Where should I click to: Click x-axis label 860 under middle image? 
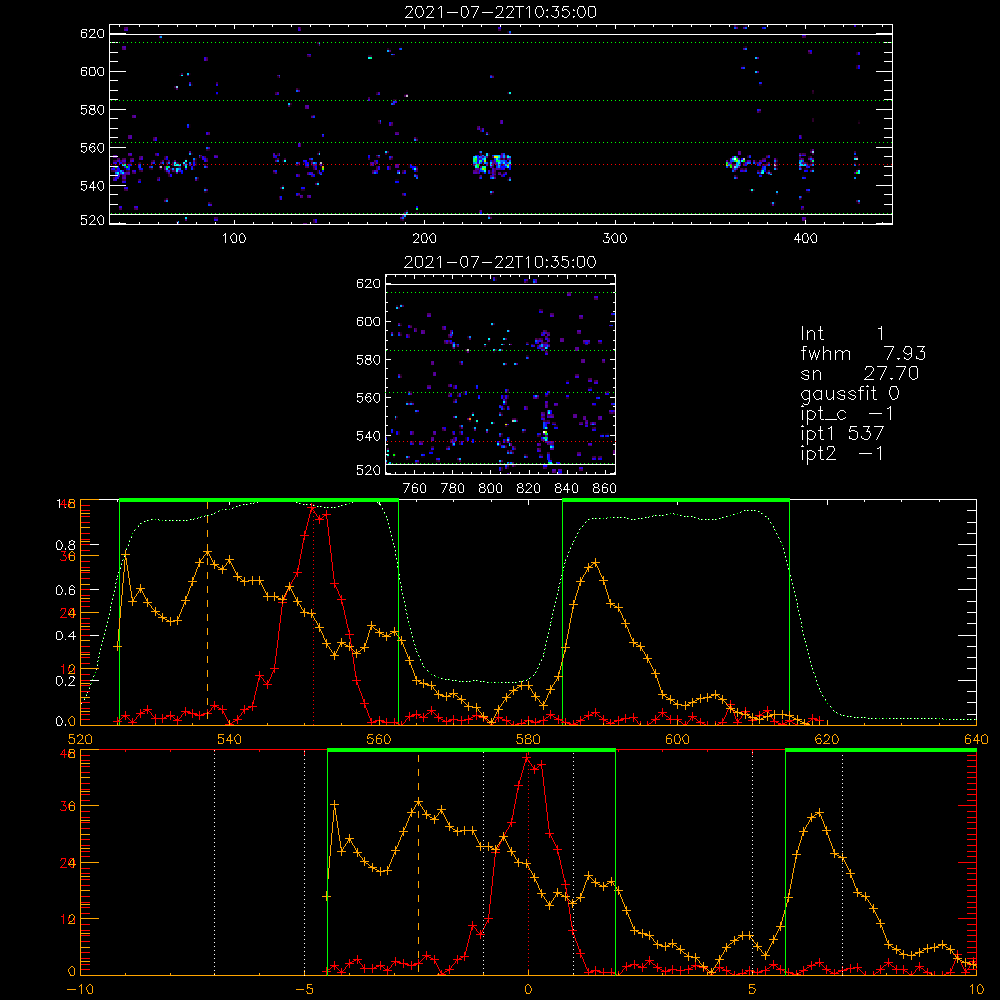click(605, 489)
